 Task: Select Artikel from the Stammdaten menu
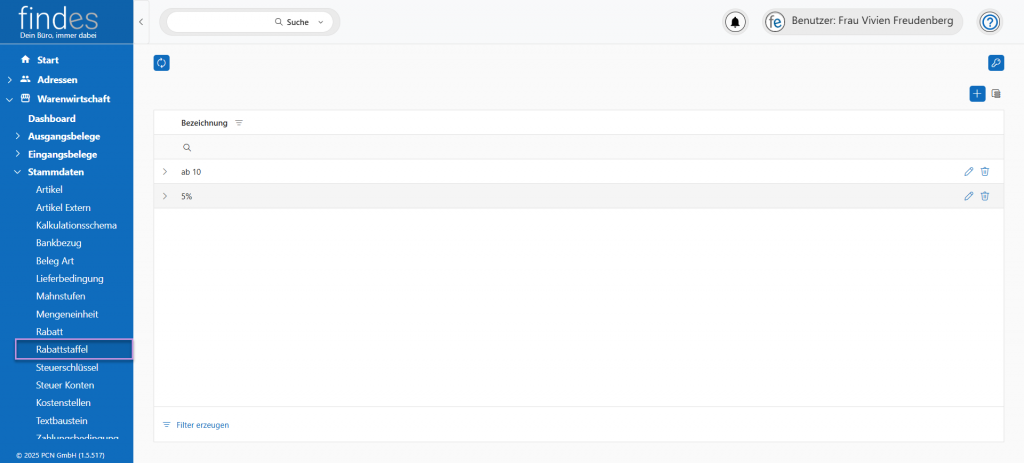[x=49, y=189]
